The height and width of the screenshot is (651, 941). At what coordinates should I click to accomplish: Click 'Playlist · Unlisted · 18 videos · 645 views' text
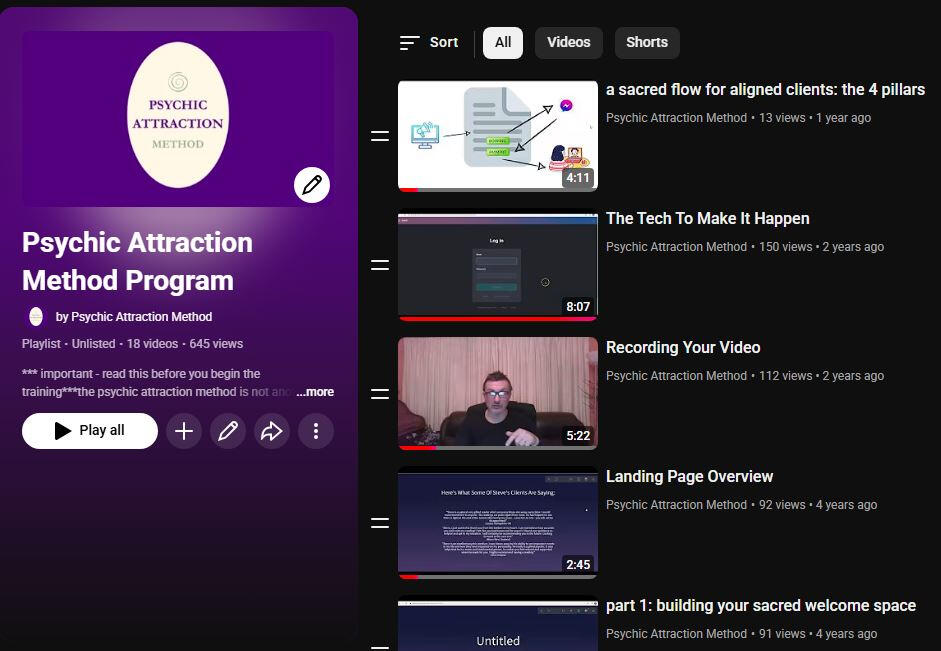click(x=133, y=344)
